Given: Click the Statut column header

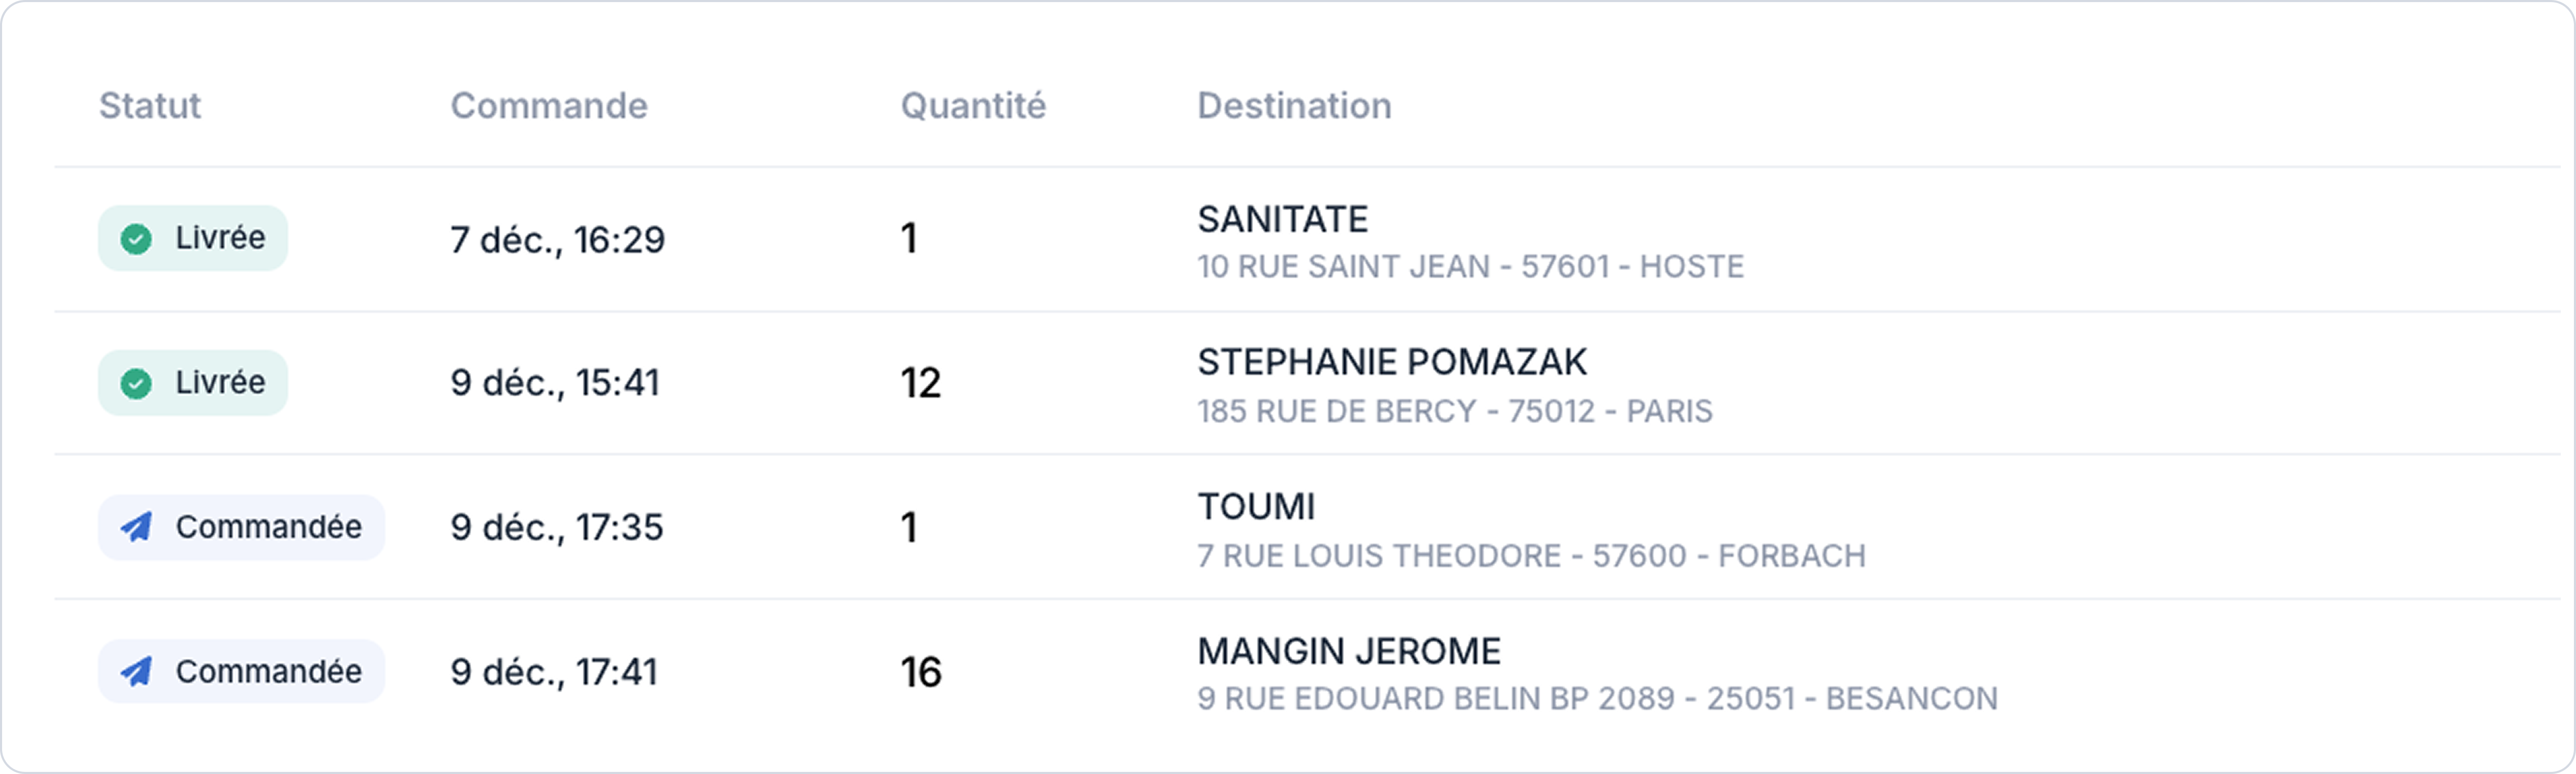Looking at the screenshot, I should coord(150,106).
